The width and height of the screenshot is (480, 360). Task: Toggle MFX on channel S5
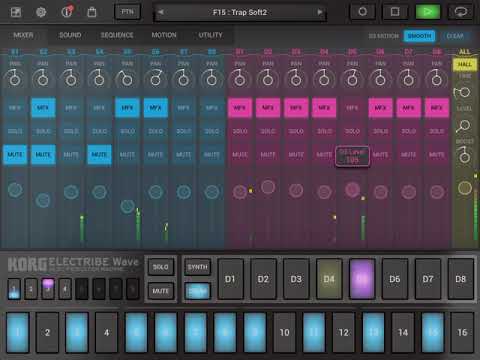pos(127,108)
